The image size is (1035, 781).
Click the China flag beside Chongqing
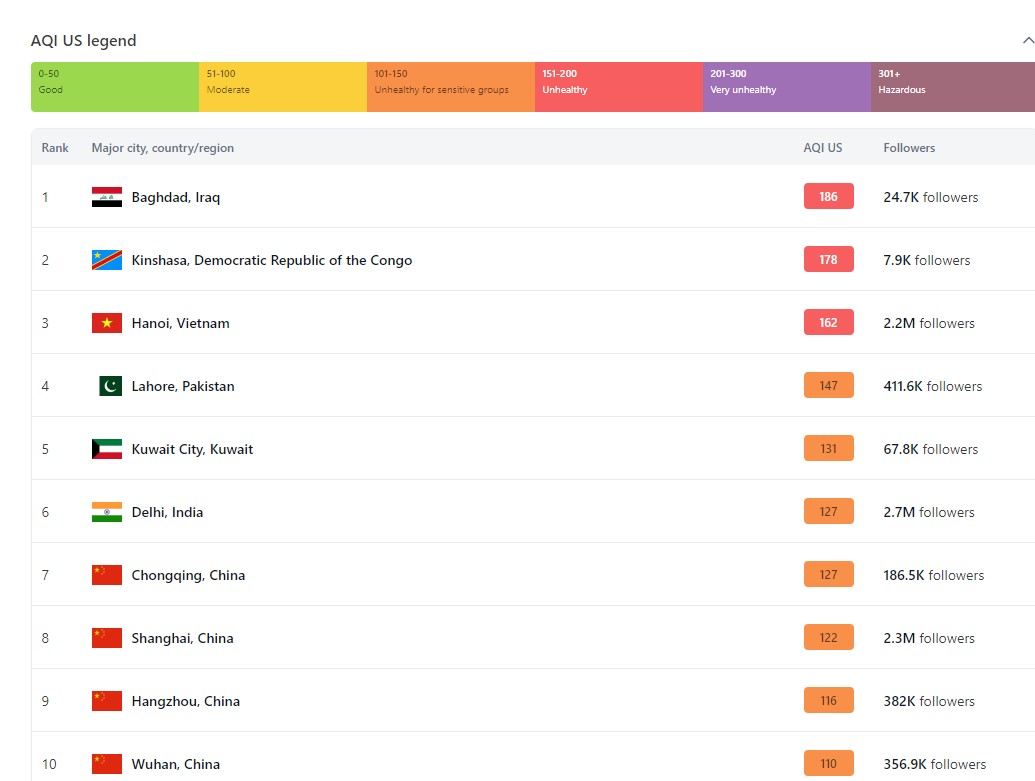click(107, 575)
